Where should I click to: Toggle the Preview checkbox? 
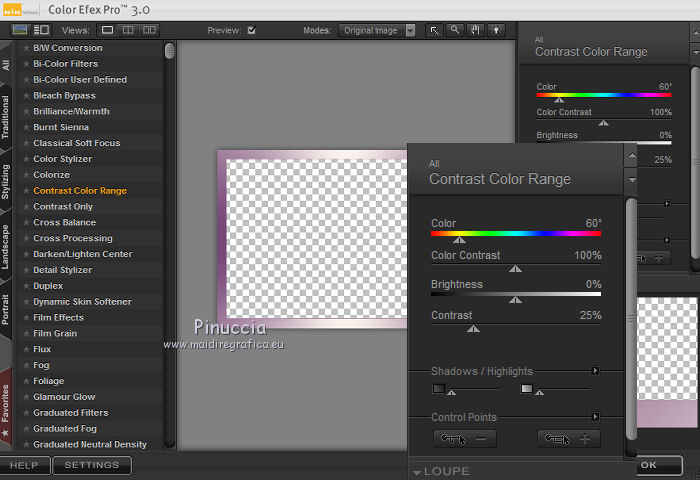point(251,30)
